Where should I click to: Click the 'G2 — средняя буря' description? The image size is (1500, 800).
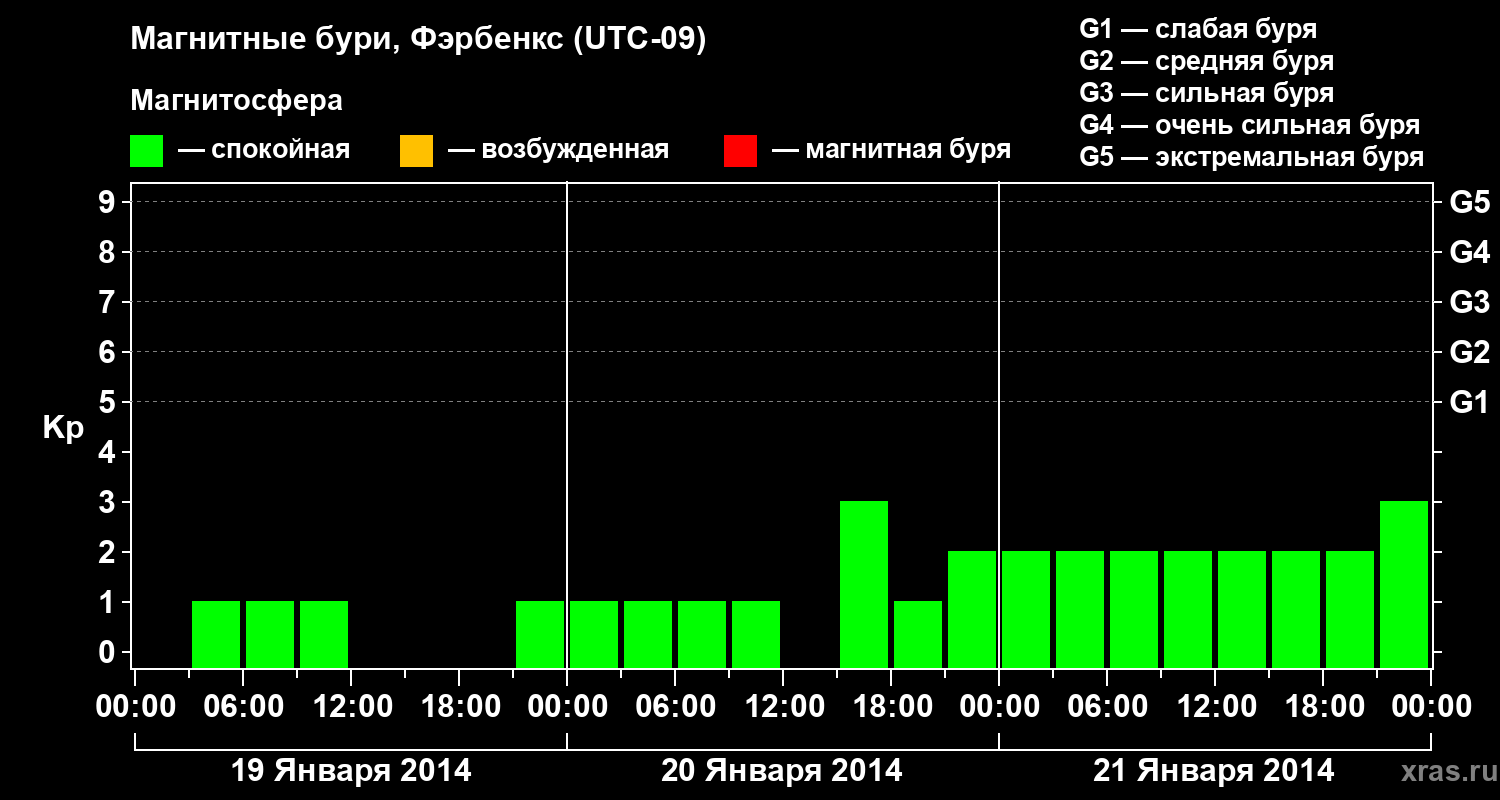1206,61
